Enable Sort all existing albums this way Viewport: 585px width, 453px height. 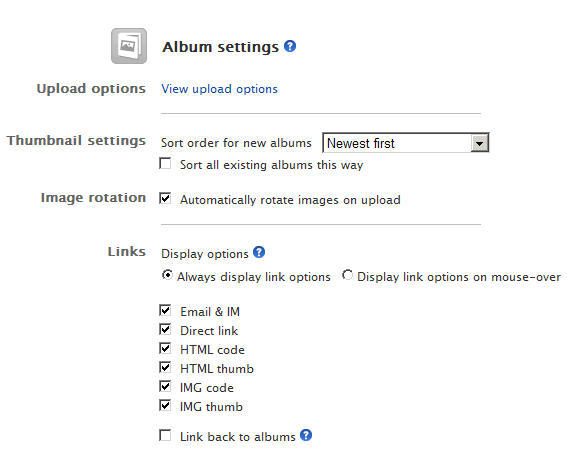(165, 163)
